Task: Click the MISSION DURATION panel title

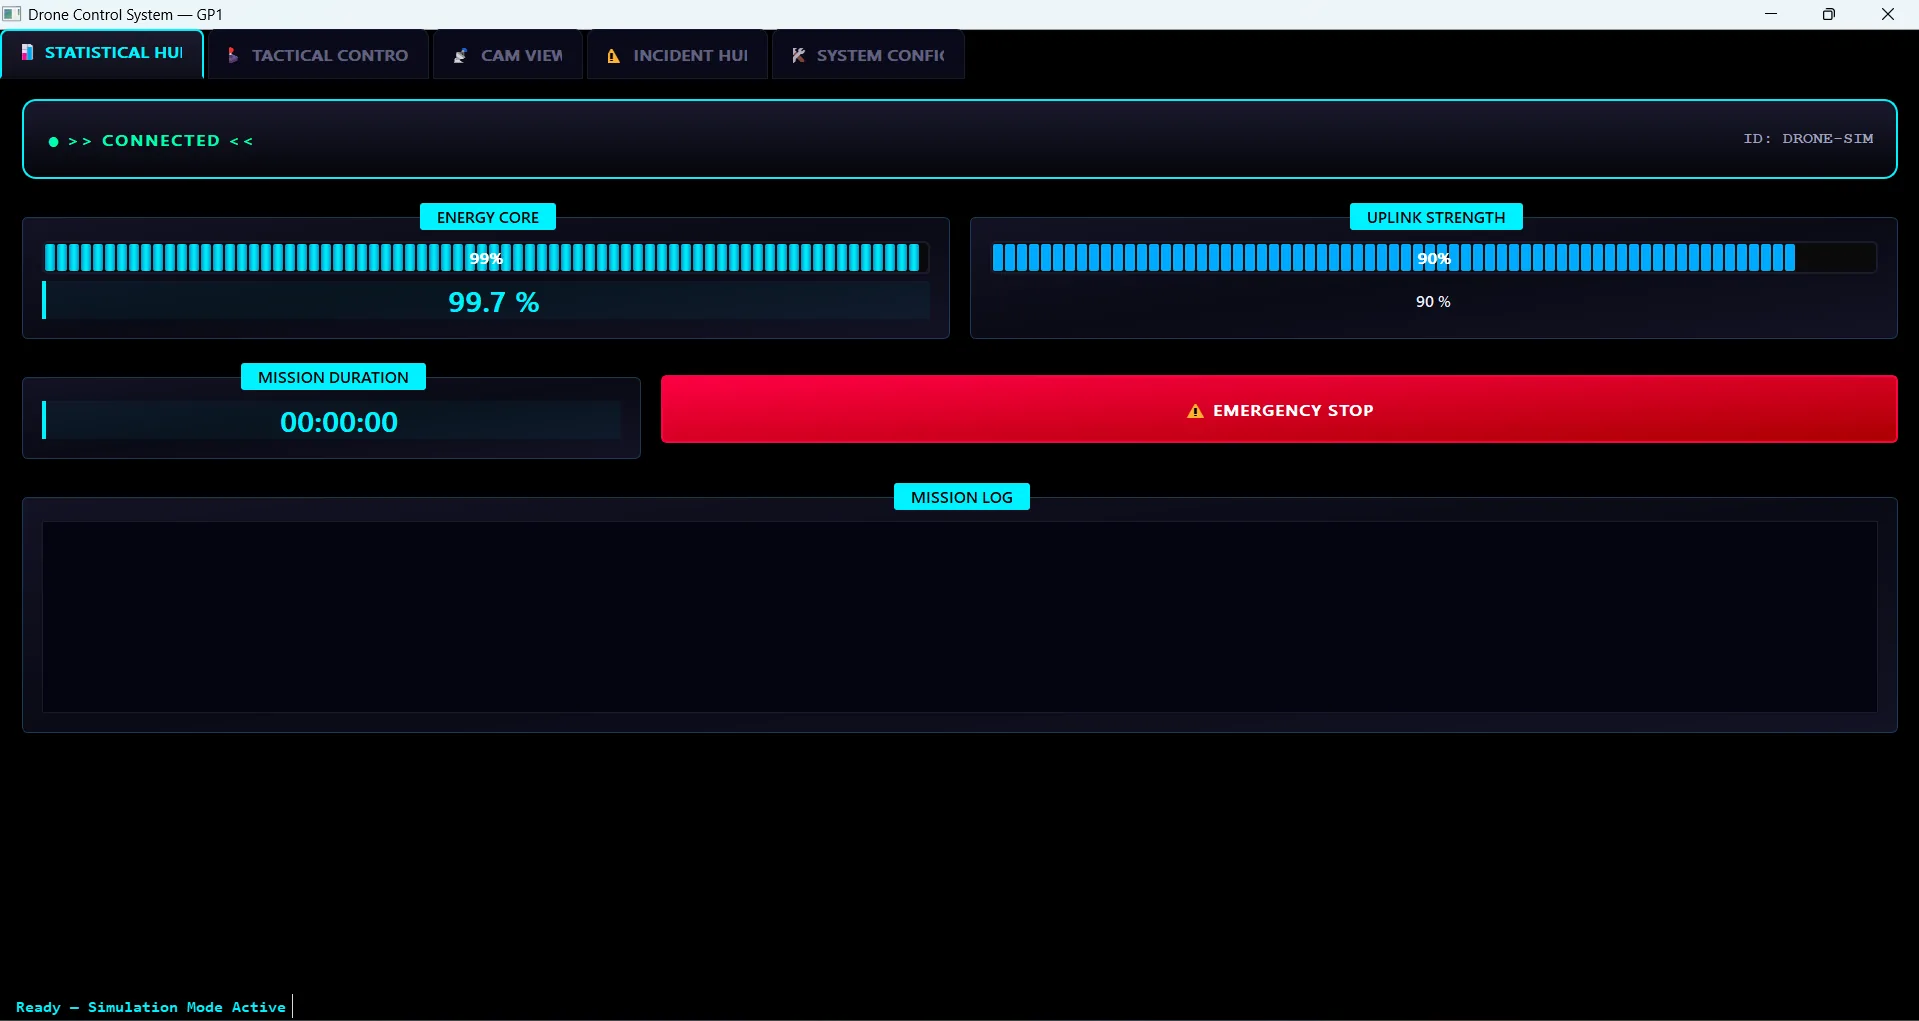Action: pos(333,377)
